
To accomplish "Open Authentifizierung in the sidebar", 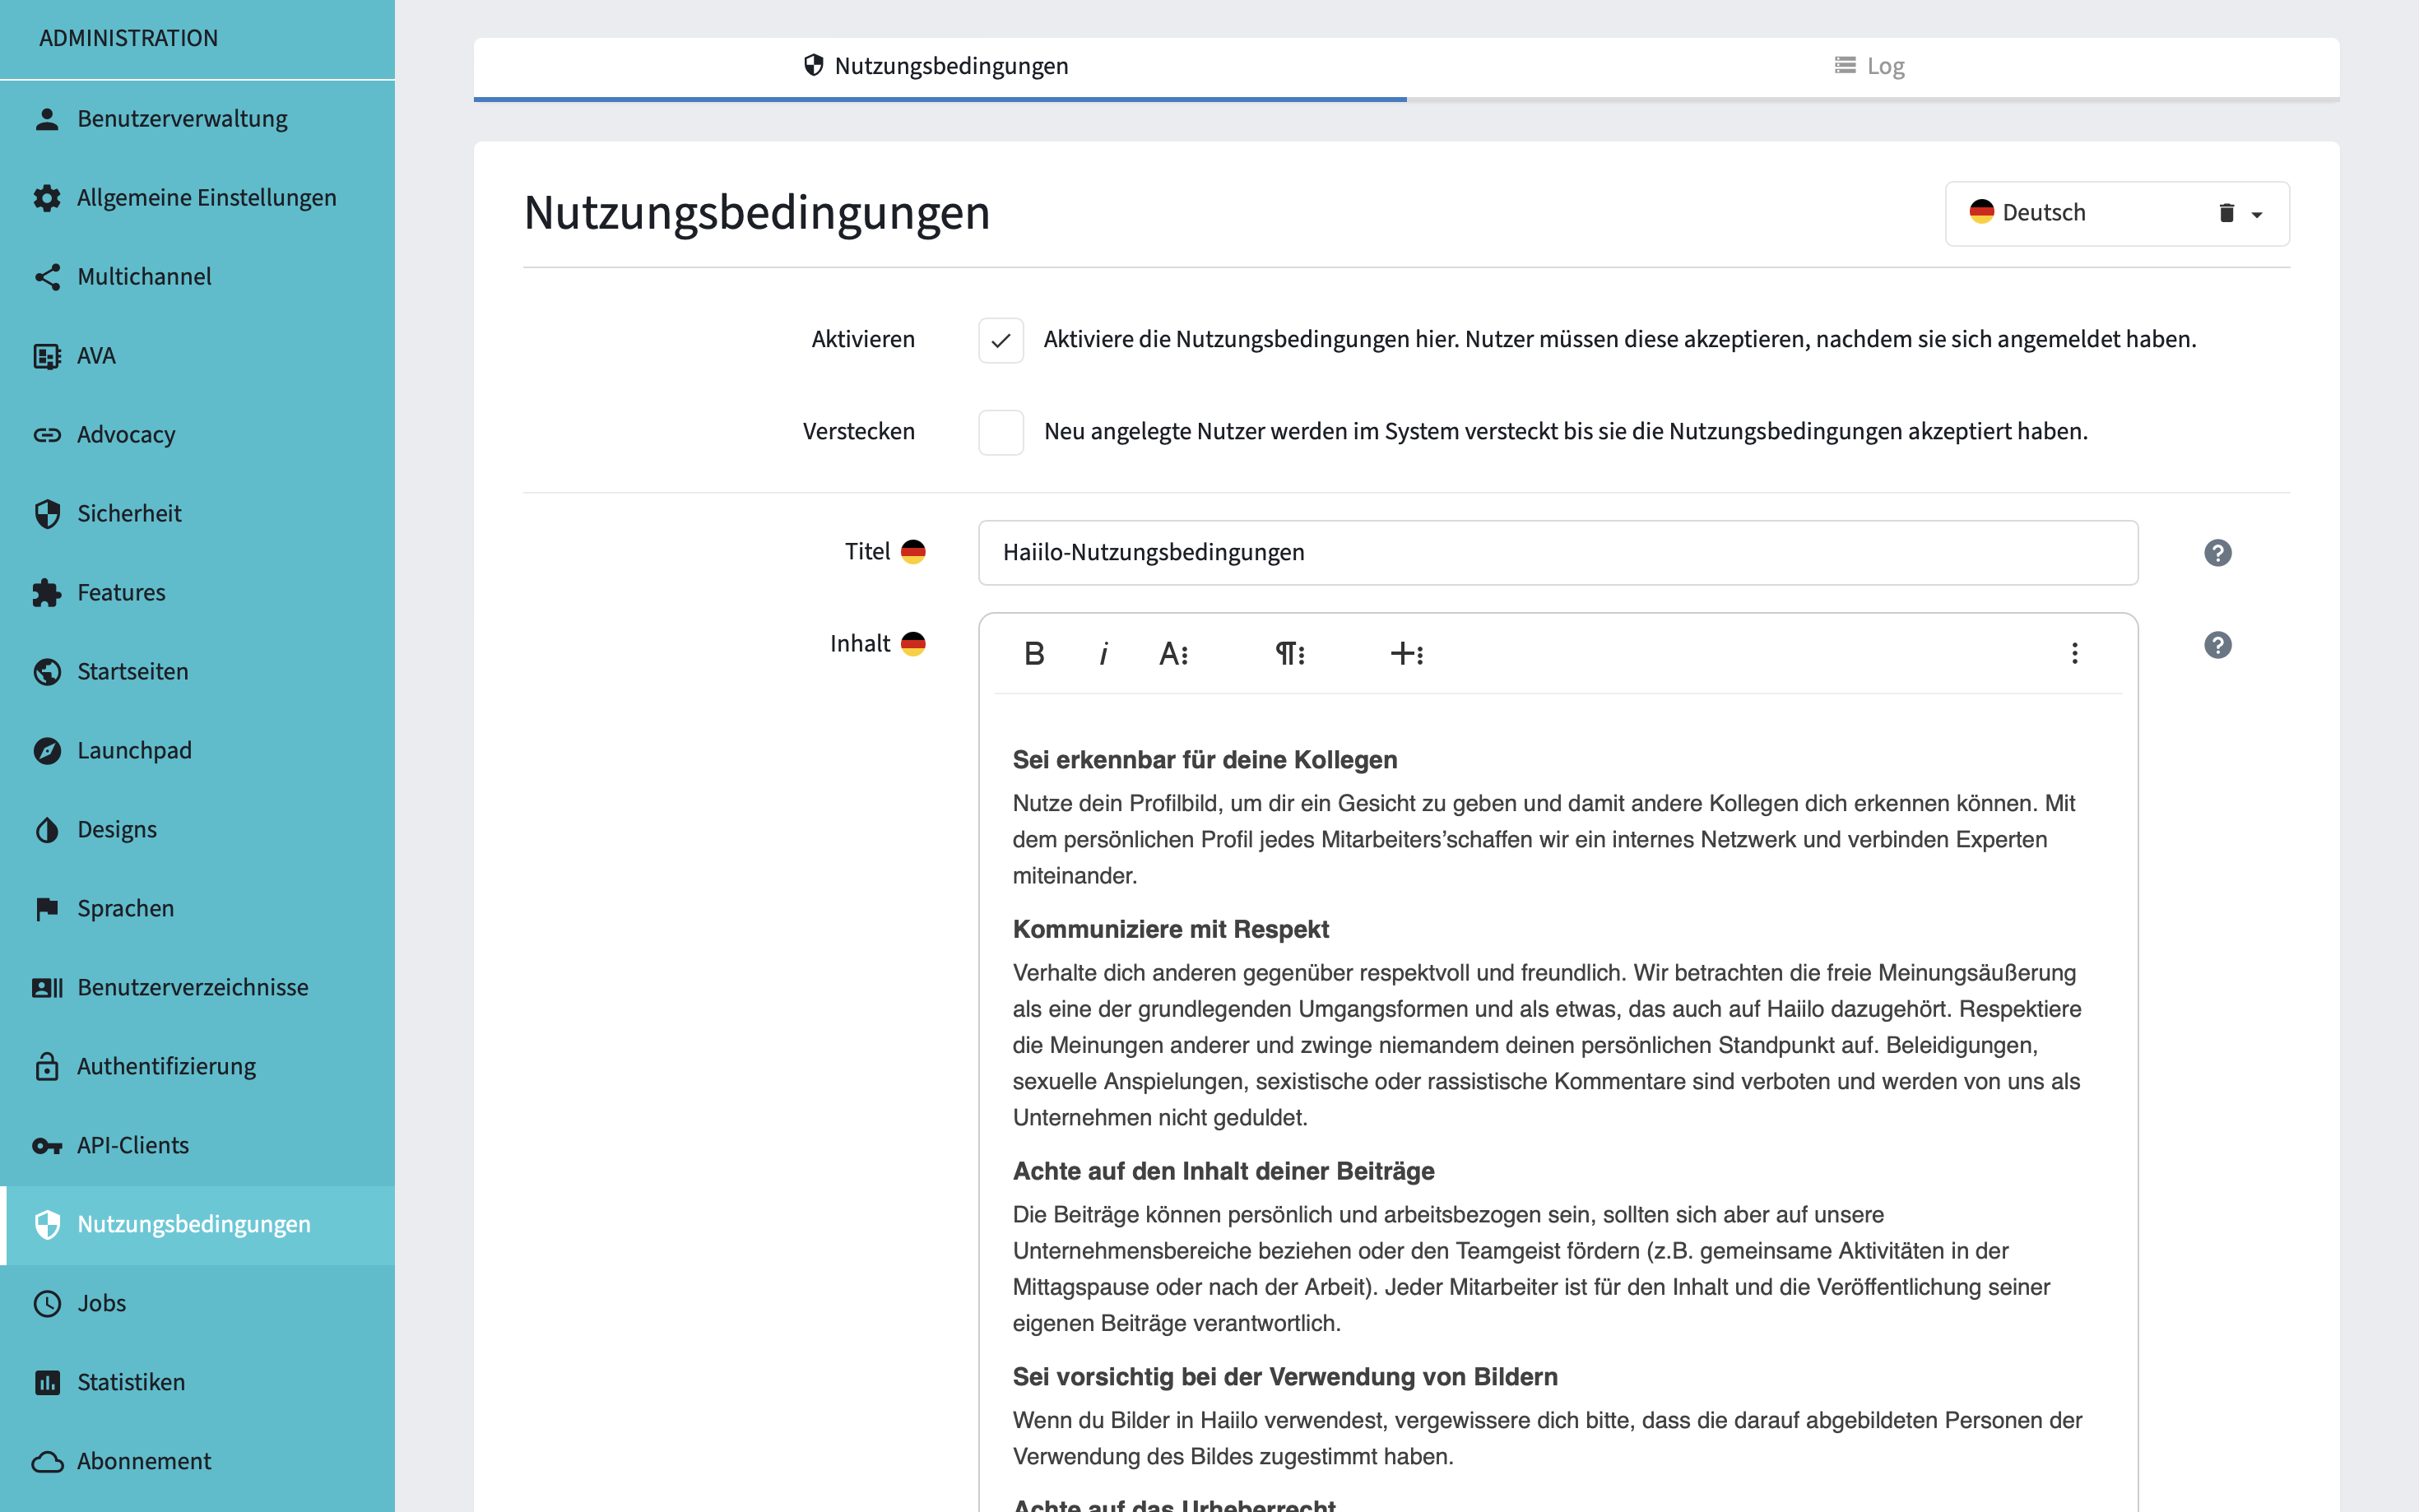I will [x=197, y=1067].
